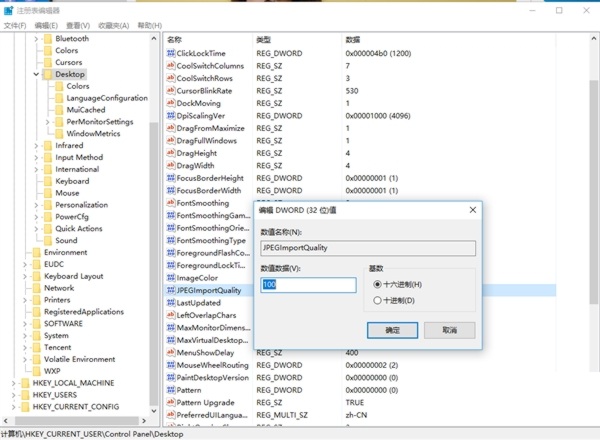This screenshot has width=600, height=440.
Task: Click the MenuShowDelay string icon
Action: (171, 352)
